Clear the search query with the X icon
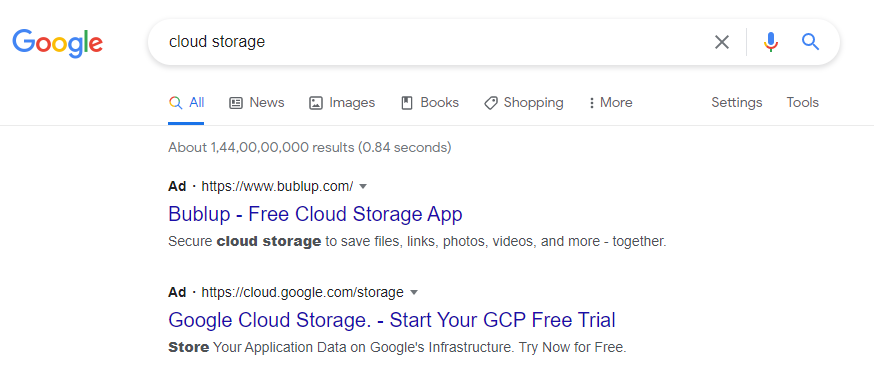This screenshot has height=380, width=874. pos(722,42)
